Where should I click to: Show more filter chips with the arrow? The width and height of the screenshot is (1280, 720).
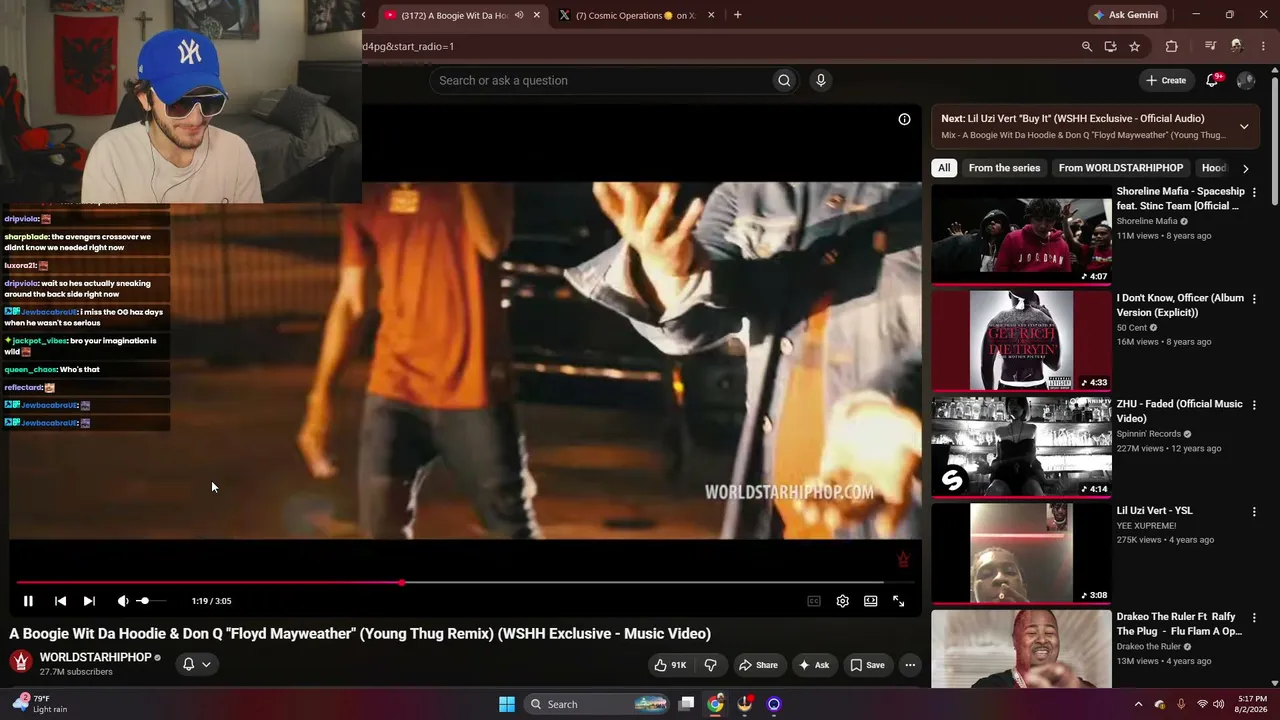tap(1245, 168)
